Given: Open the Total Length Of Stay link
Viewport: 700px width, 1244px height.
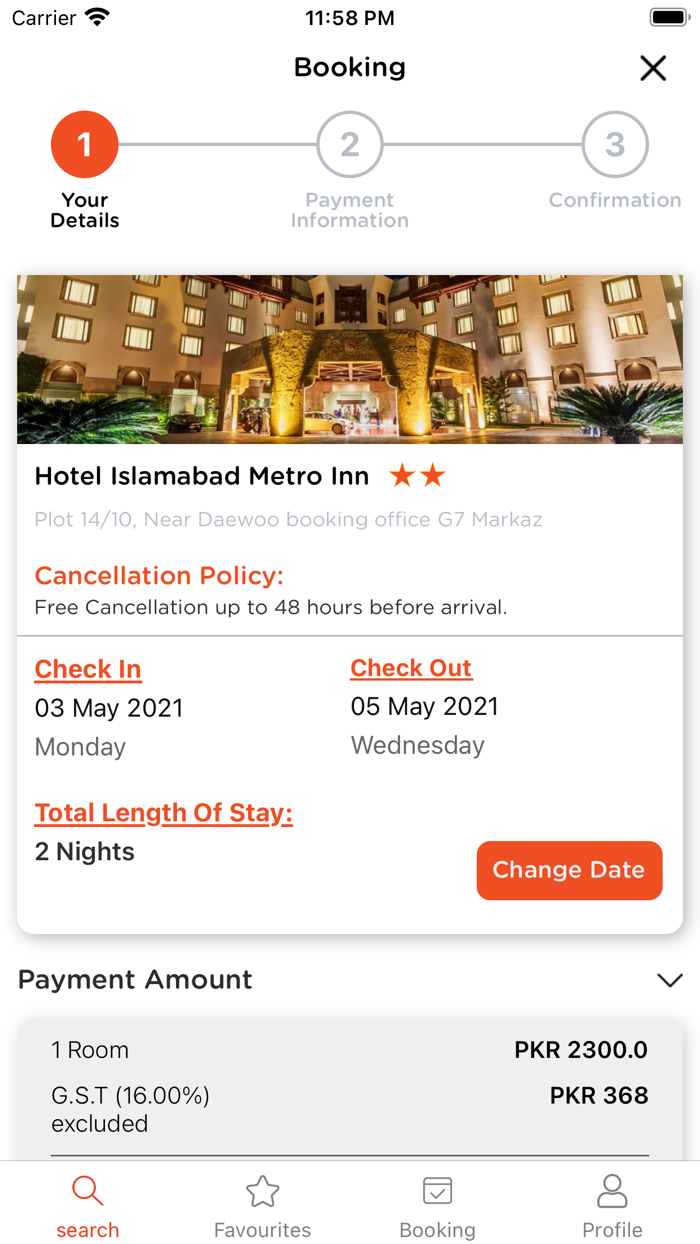Looking at the screenshot, I should (163, 813).
